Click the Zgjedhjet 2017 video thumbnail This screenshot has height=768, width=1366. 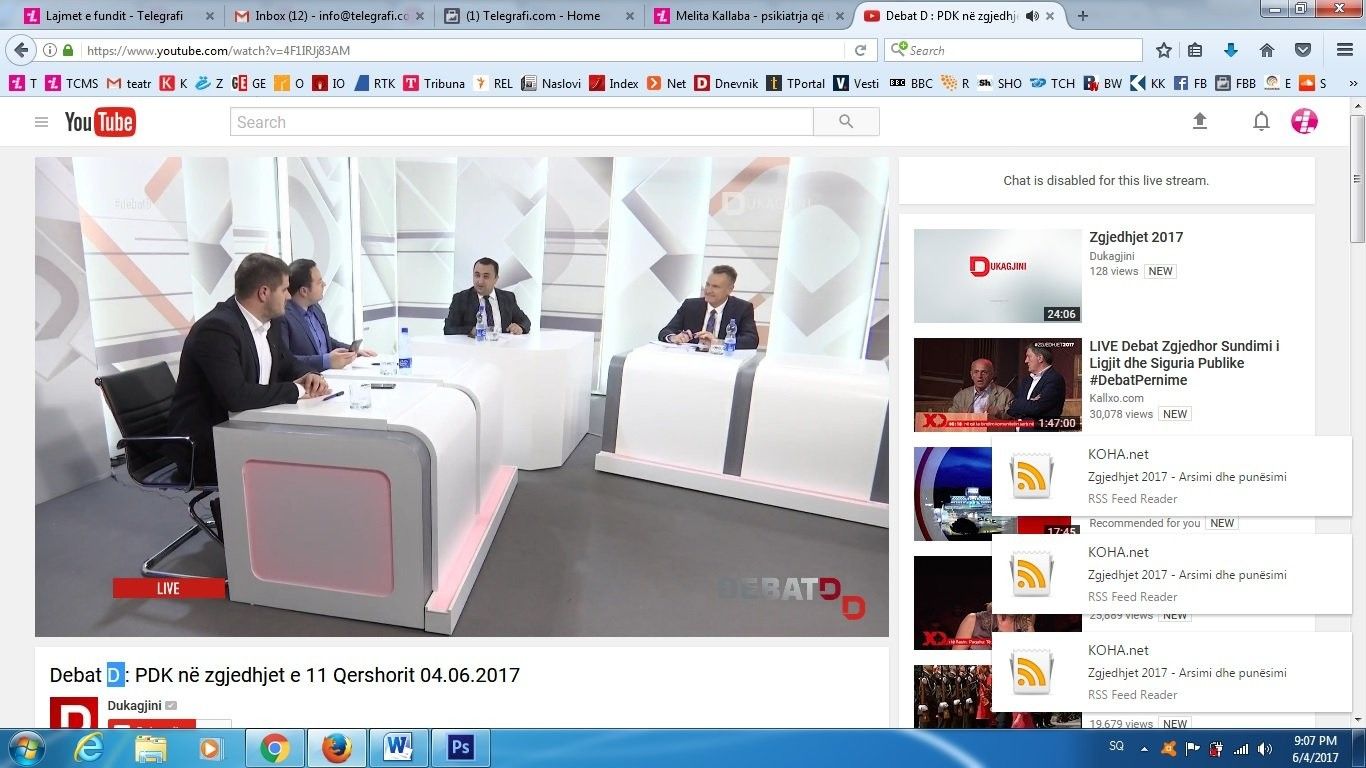[996, 275]
